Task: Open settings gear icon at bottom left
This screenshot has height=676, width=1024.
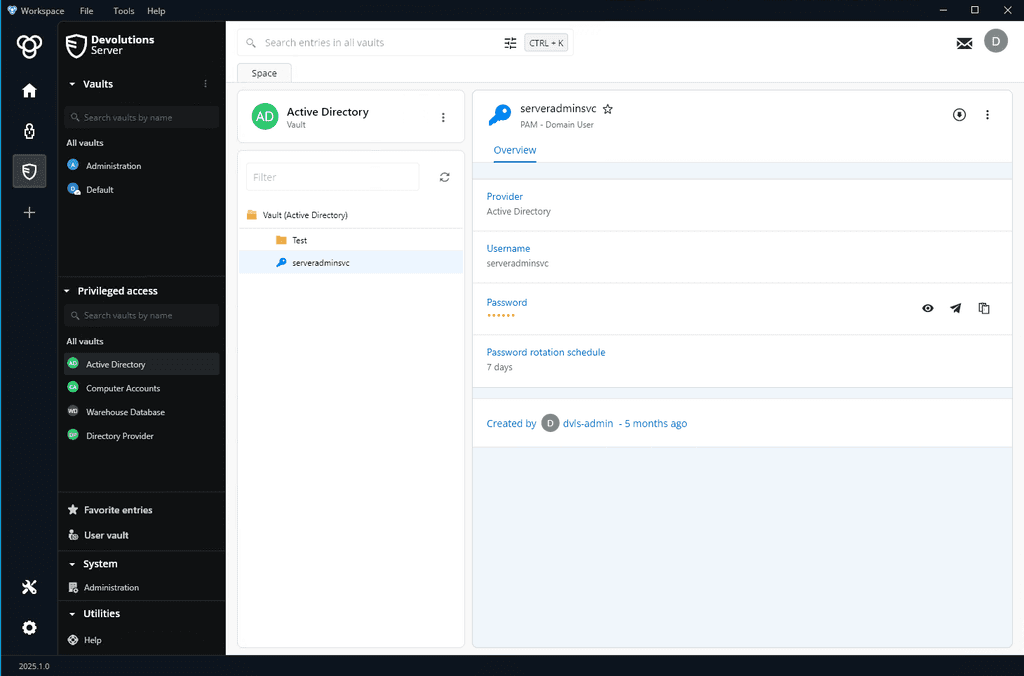Action: tap(29, 628)
